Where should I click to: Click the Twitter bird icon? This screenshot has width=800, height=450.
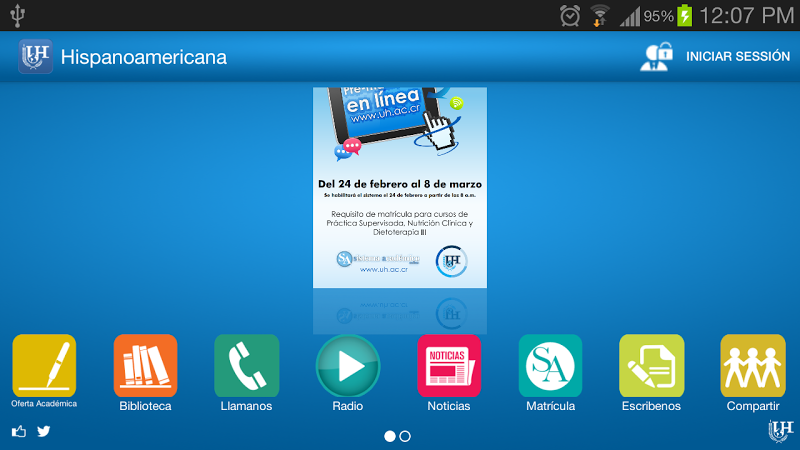point(44,432)
